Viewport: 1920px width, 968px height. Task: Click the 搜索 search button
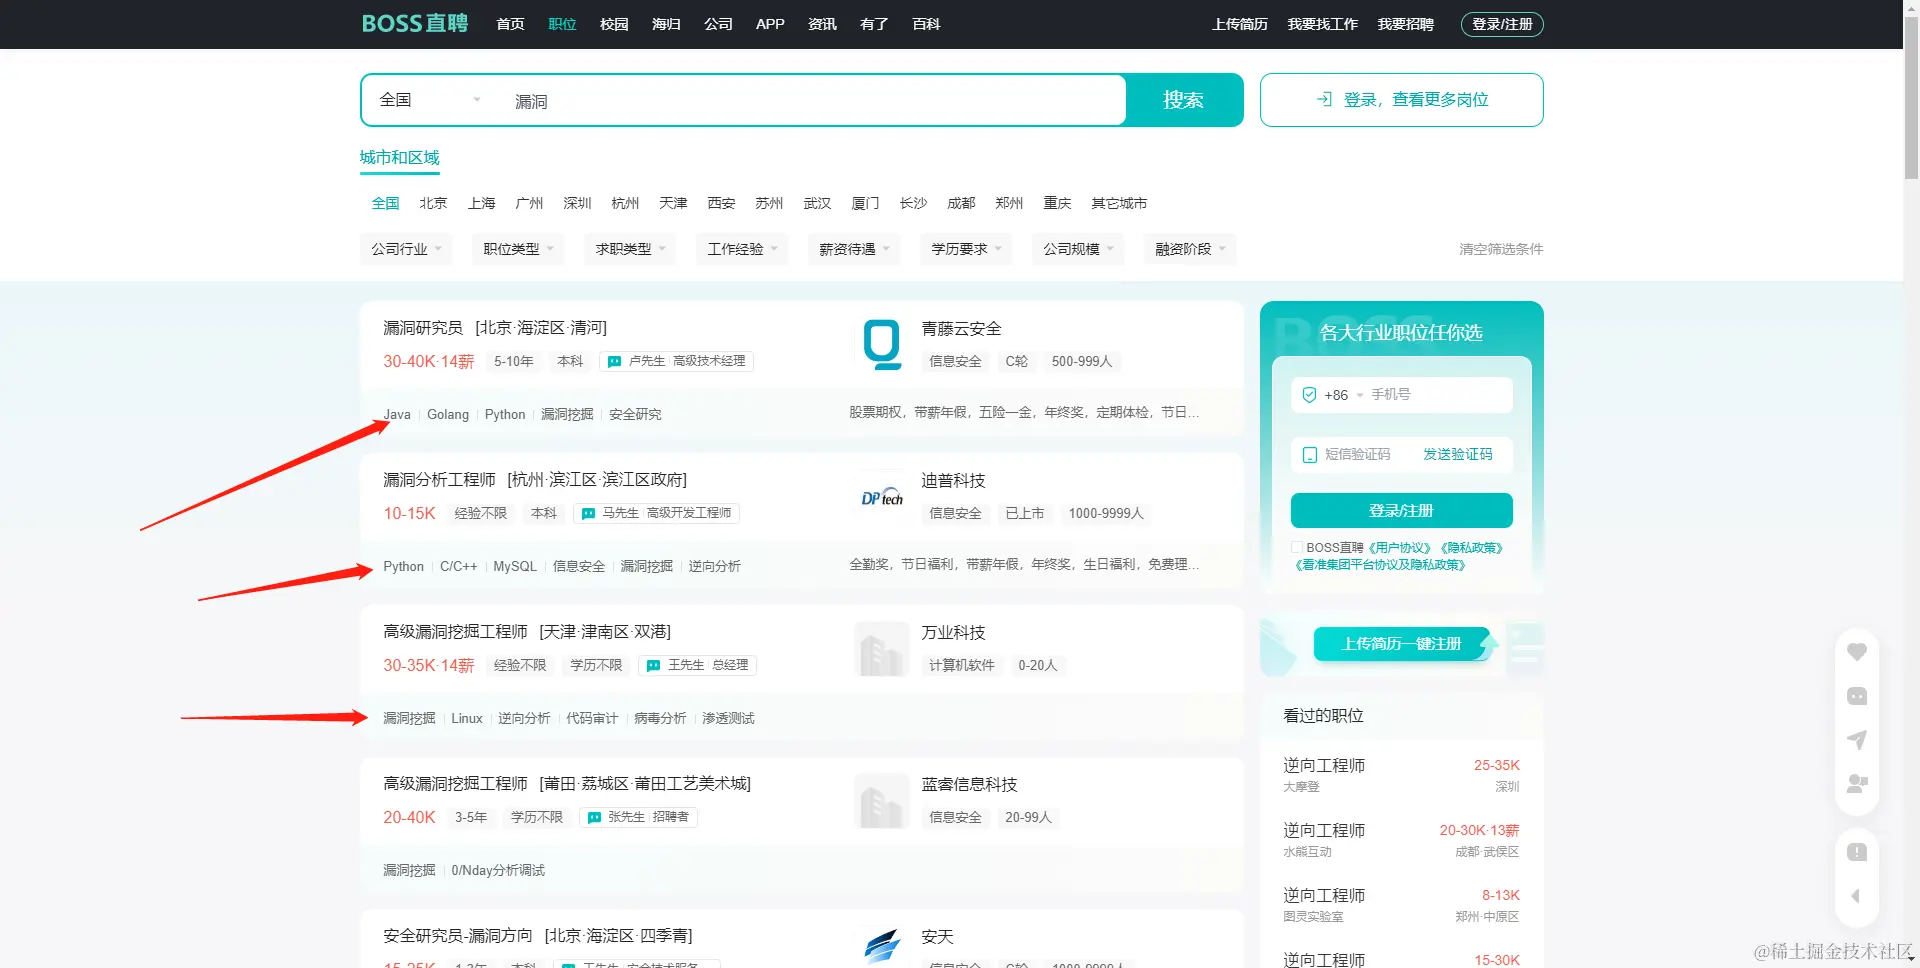(1184, 100)
